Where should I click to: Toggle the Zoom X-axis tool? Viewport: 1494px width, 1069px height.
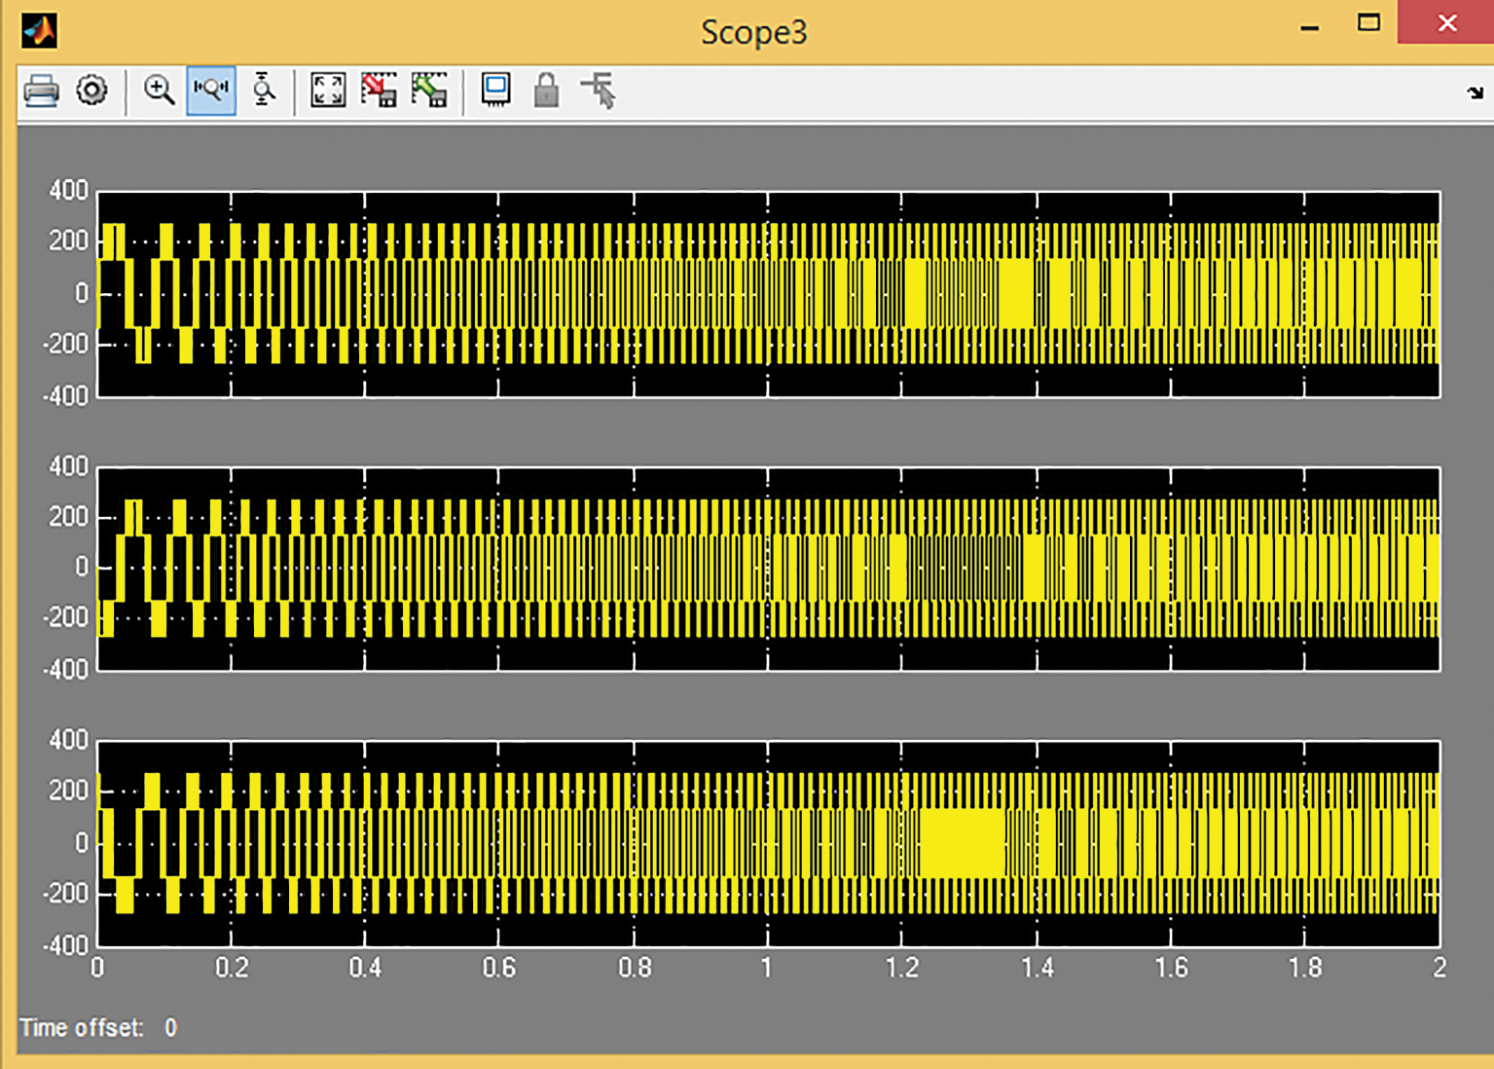click(211, 91)
